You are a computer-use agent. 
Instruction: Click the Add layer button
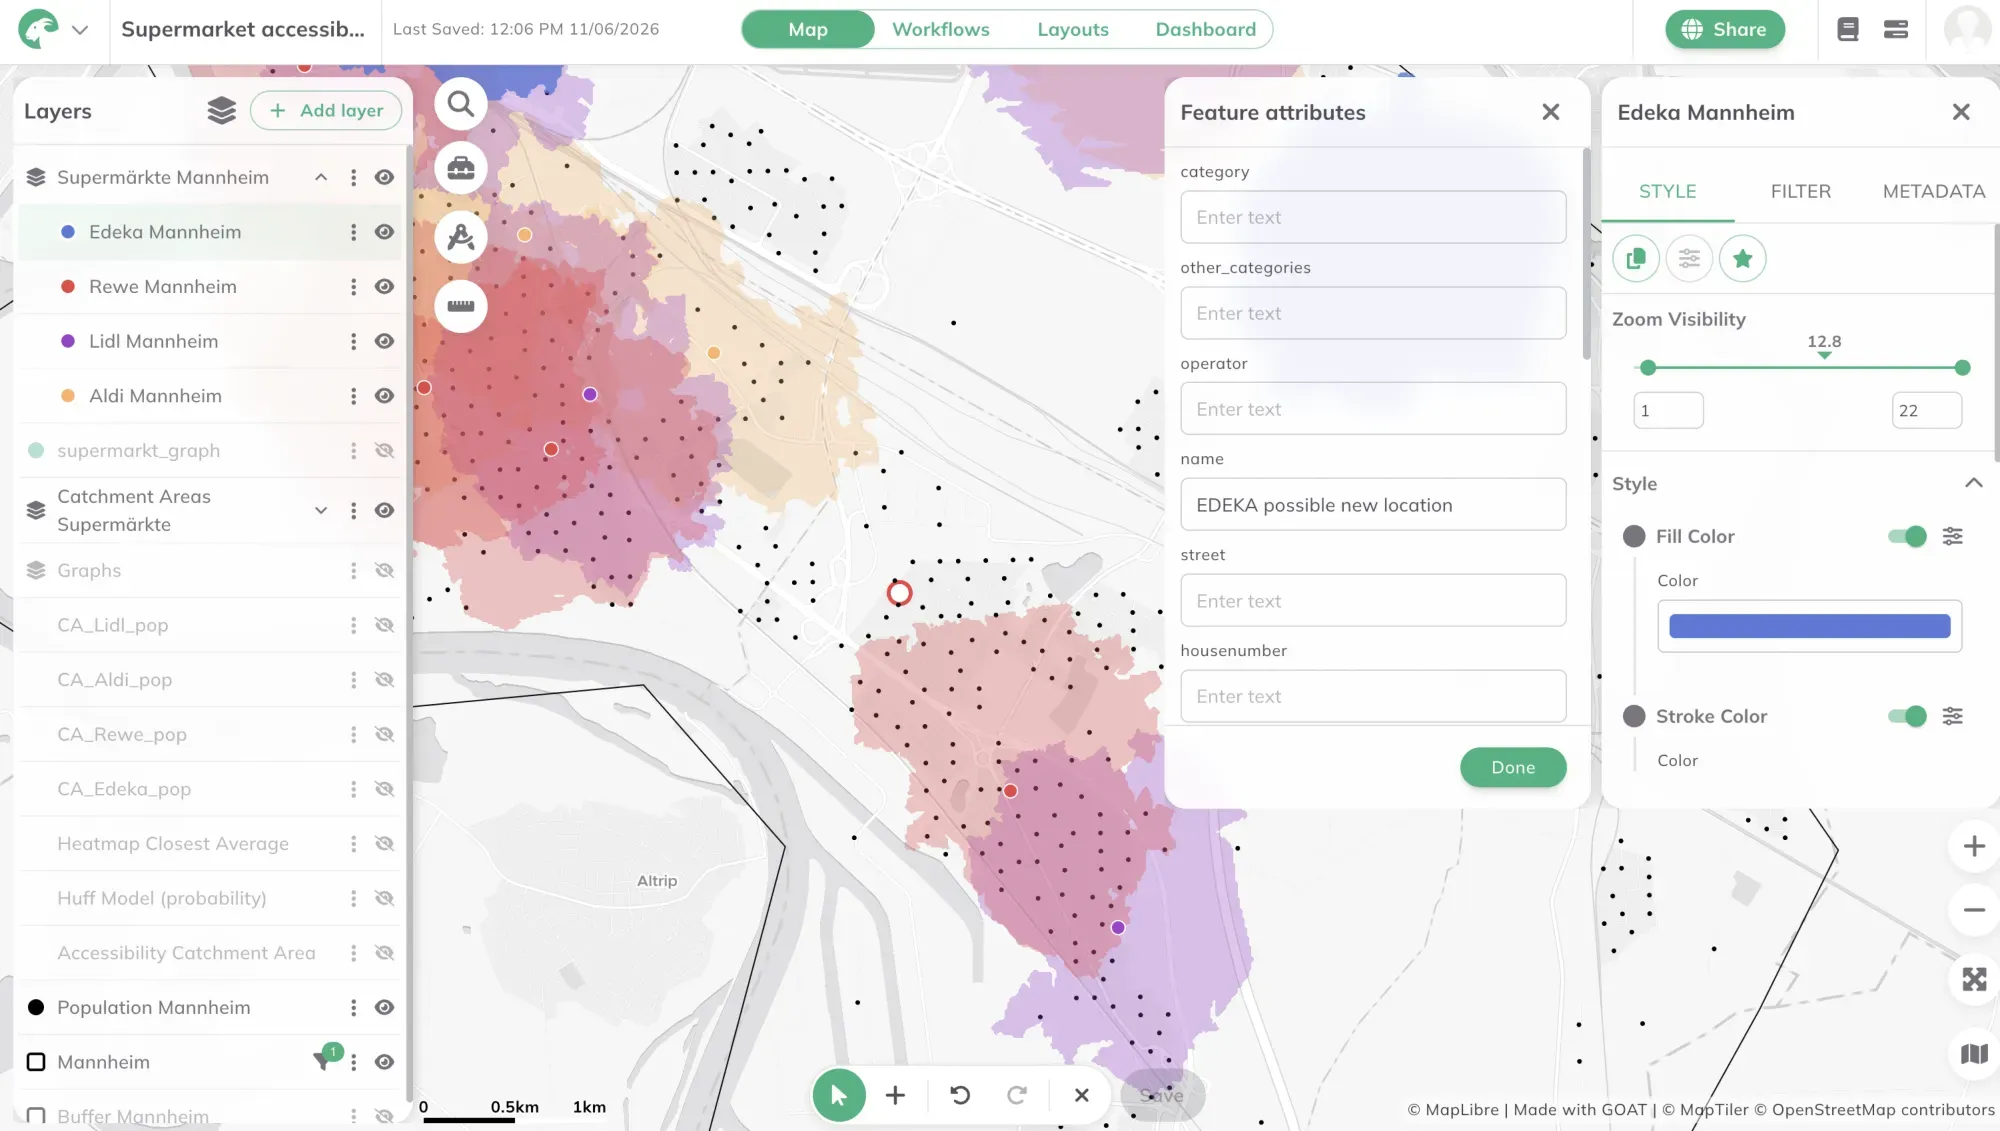click(326, 111)
